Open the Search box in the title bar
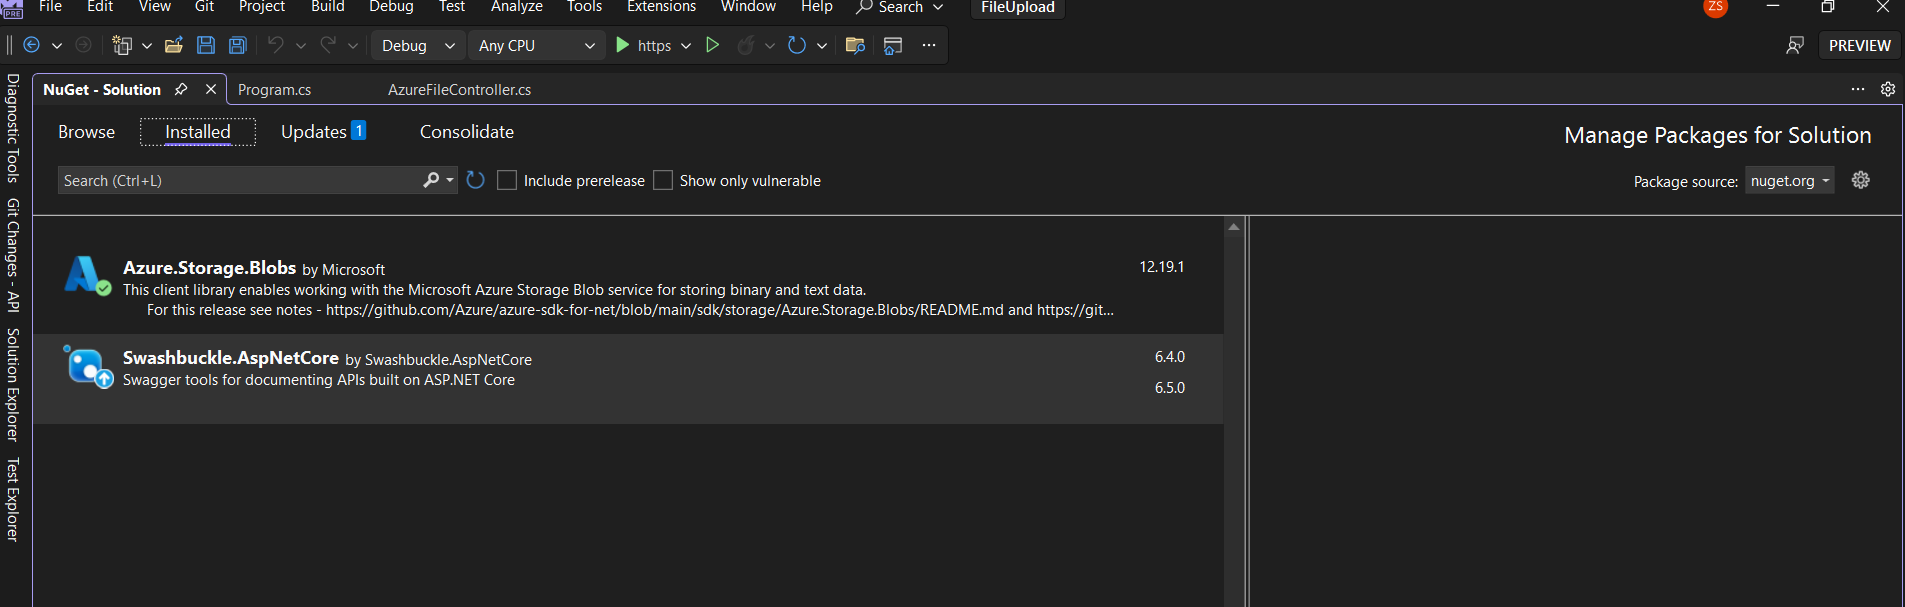 (899, 7)
